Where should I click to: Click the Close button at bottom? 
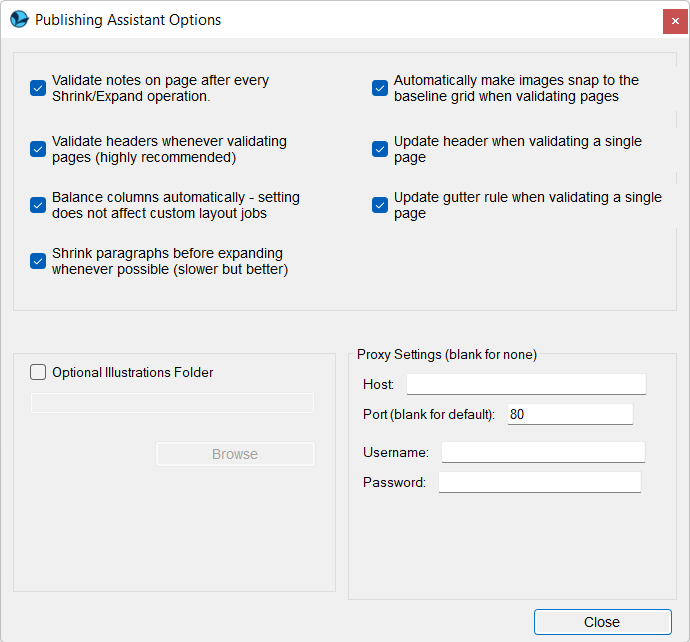click(602, 622)
